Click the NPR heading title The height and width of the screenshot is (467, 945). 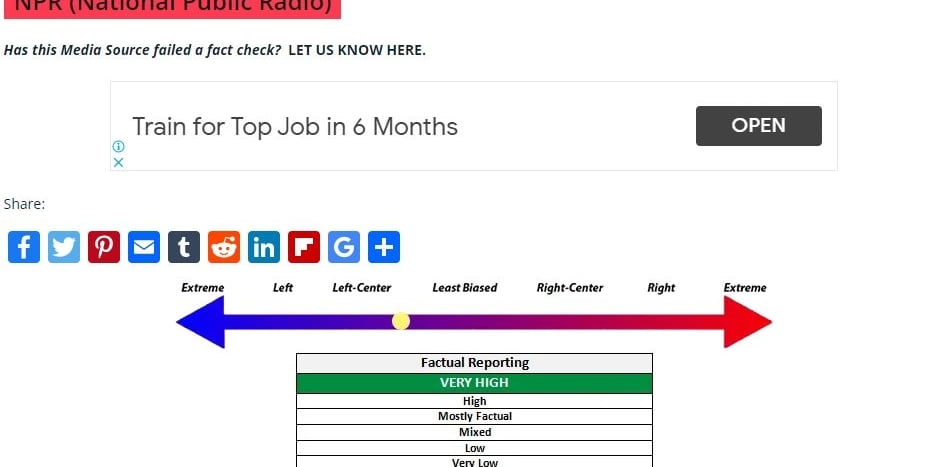[172, 6]
